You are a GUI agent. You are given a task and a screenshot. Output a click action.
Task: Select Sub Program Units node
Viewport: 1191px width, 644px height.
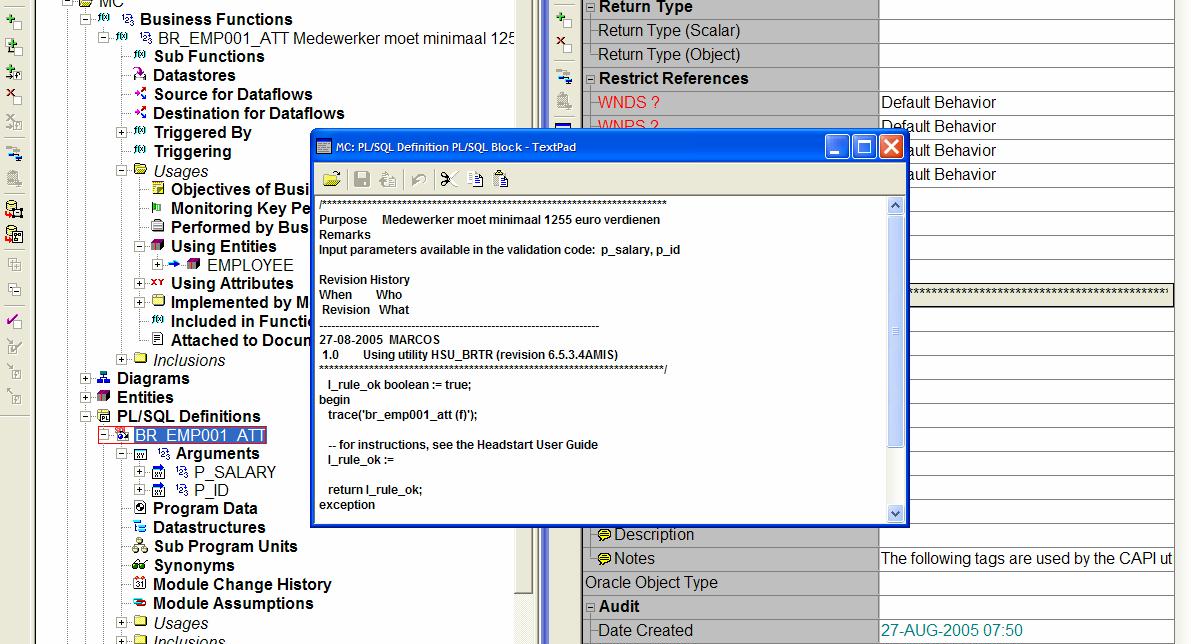[225, 547]
